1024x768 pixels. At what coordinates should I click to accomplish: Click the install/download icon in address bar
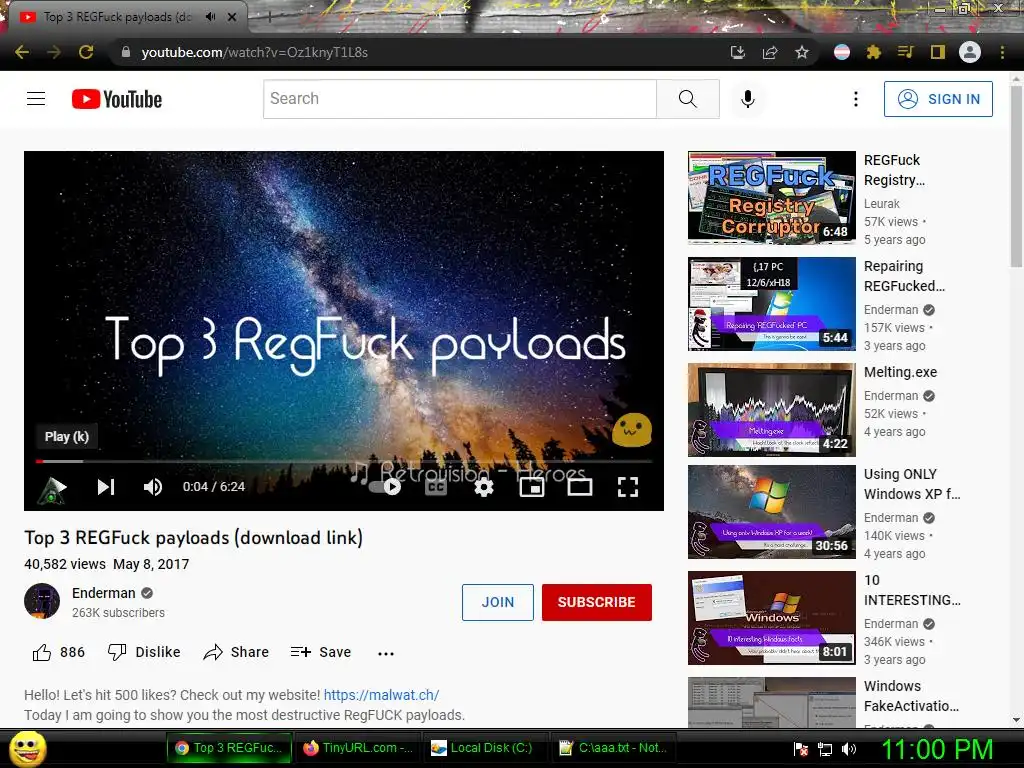[738, 52]
